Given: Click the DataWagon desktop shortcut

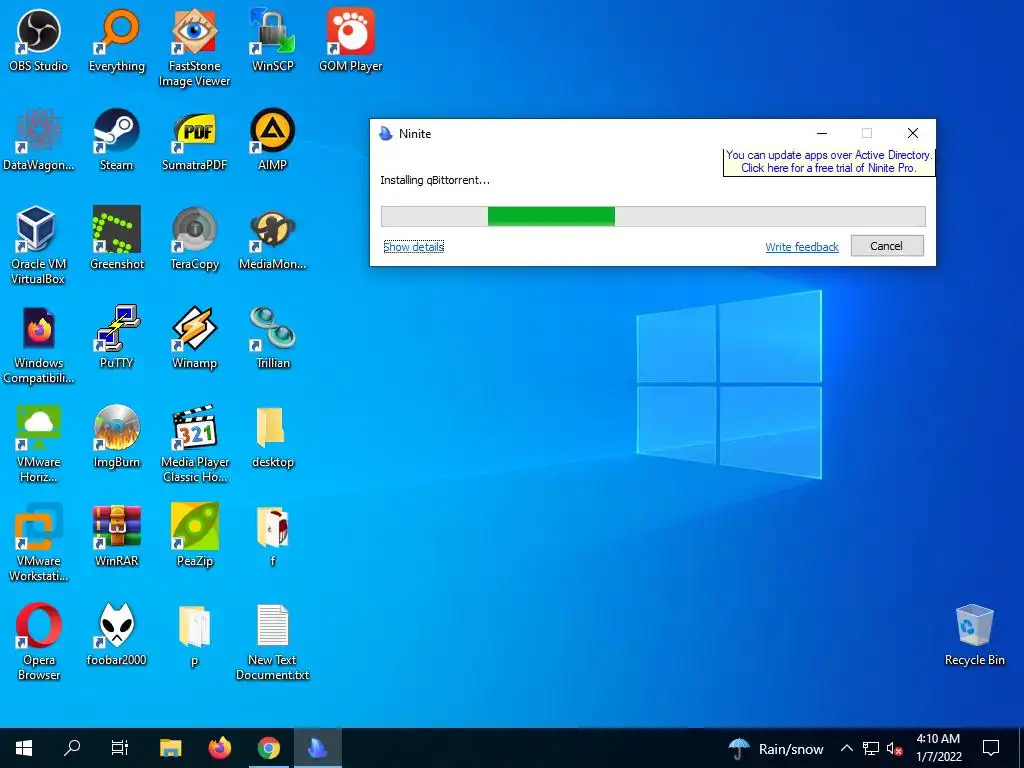Looking at the screenshot, I should (x=39, y=140).
